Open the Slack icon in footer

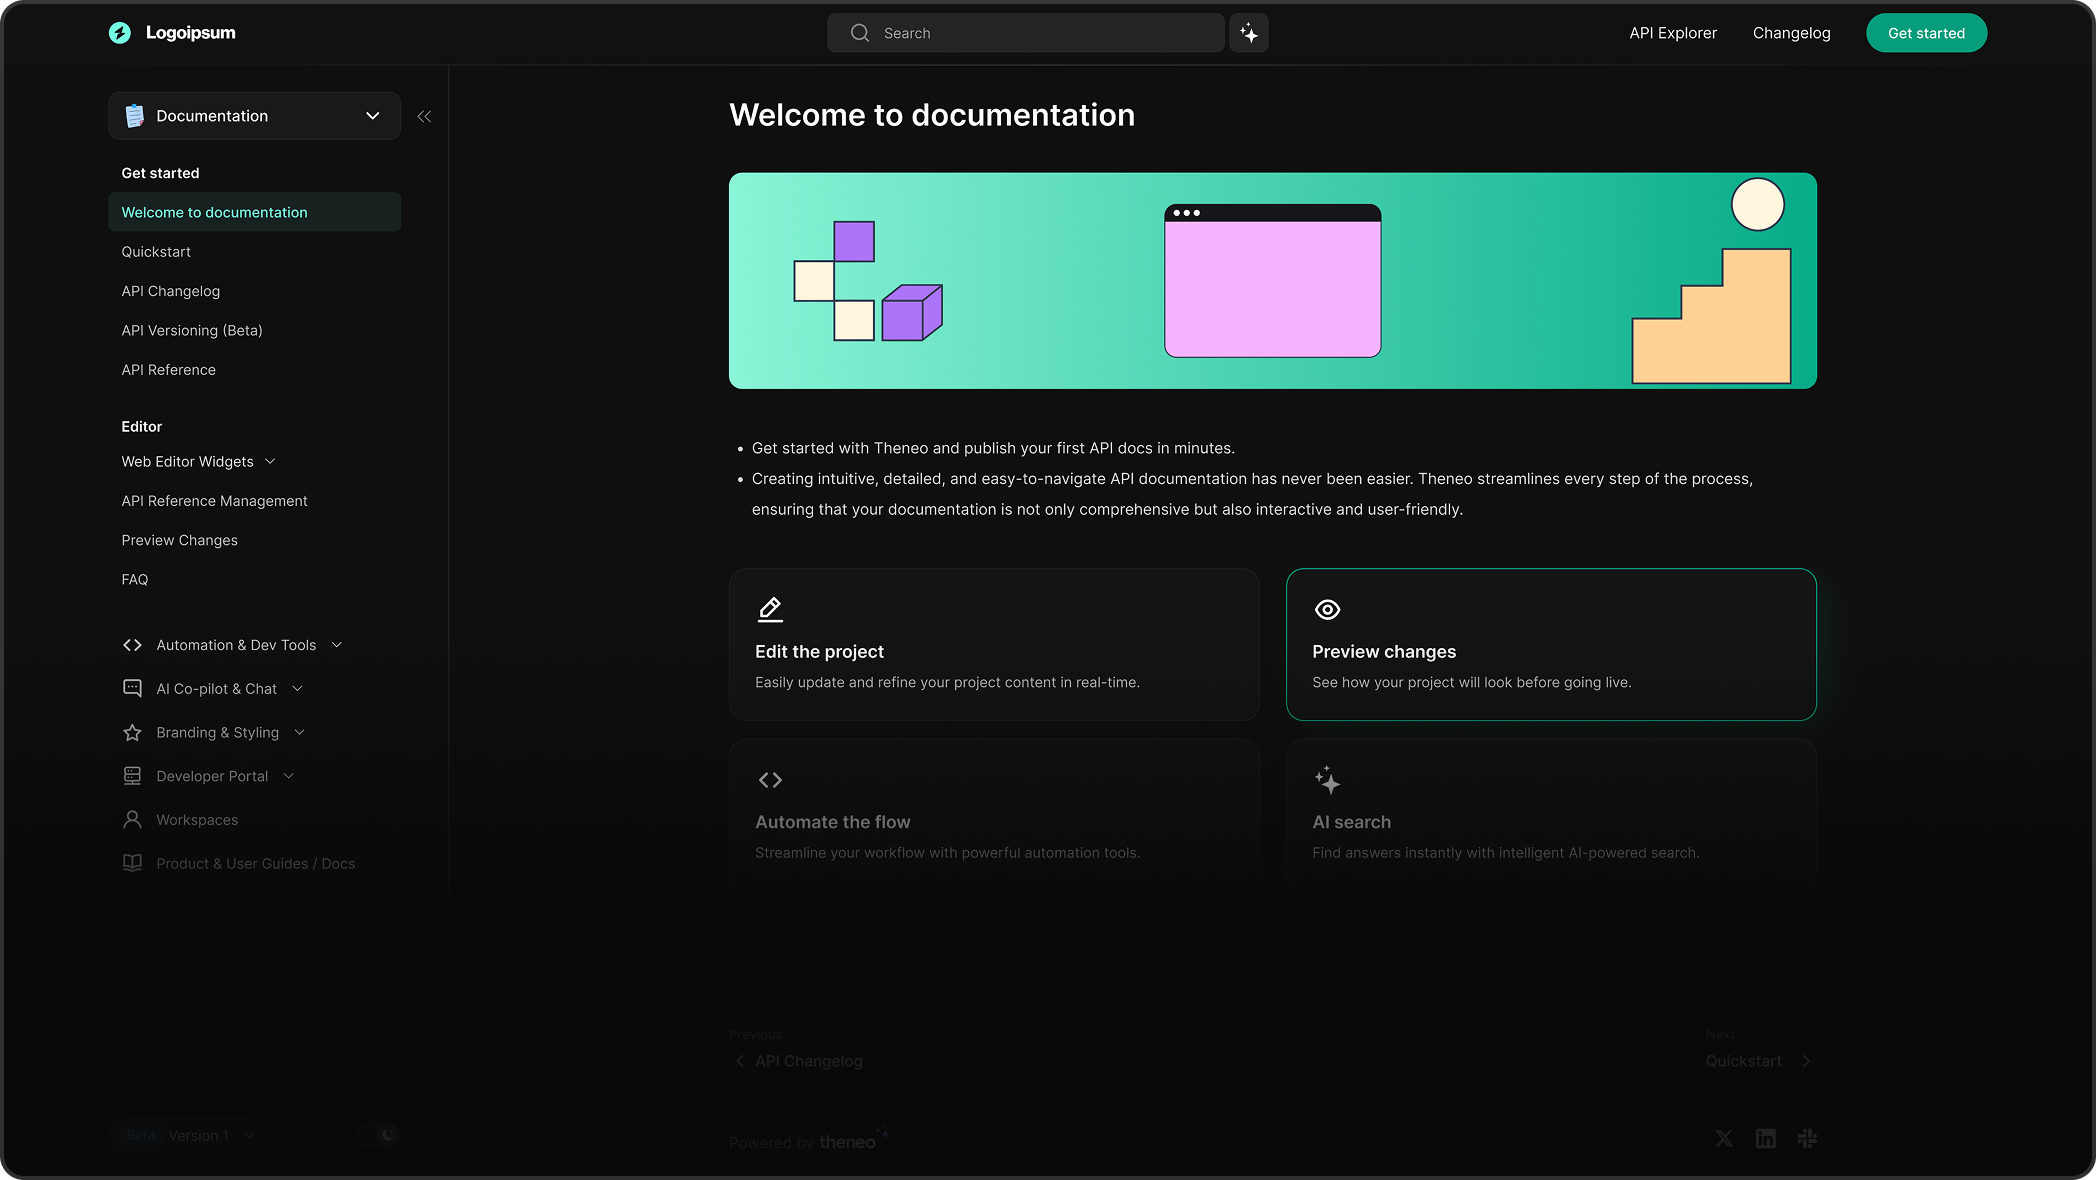click(1807, 1138)
